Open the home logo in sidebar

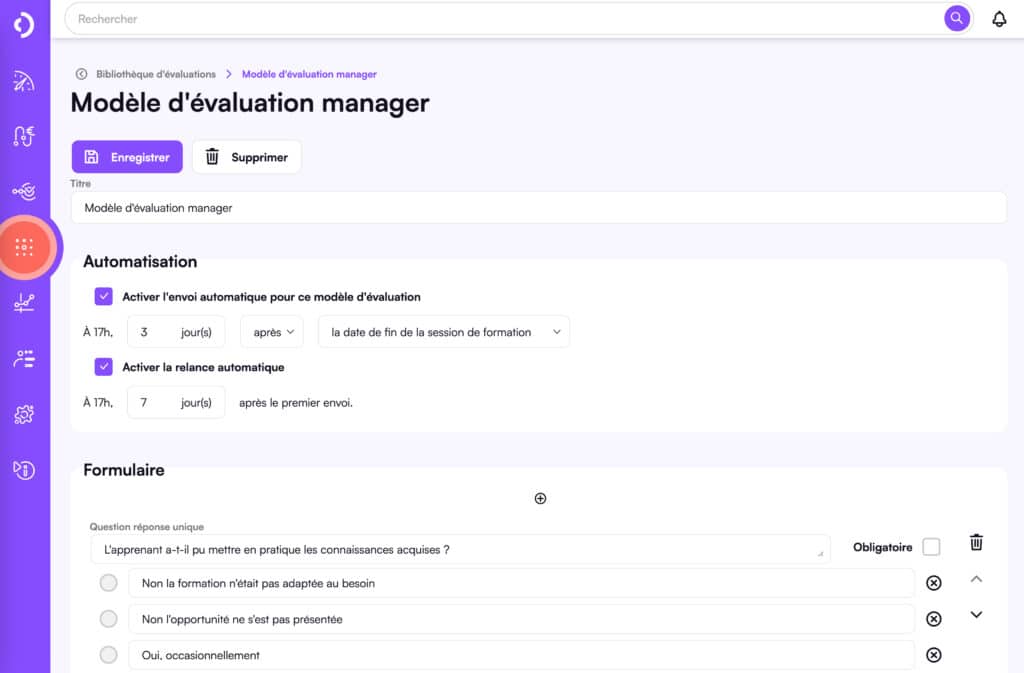click(24, 25)
